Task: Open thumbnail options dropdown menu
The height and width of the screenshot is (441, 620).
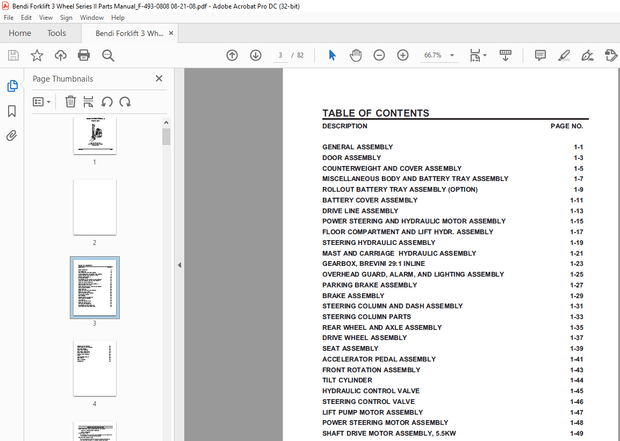Action: (42, 102)
